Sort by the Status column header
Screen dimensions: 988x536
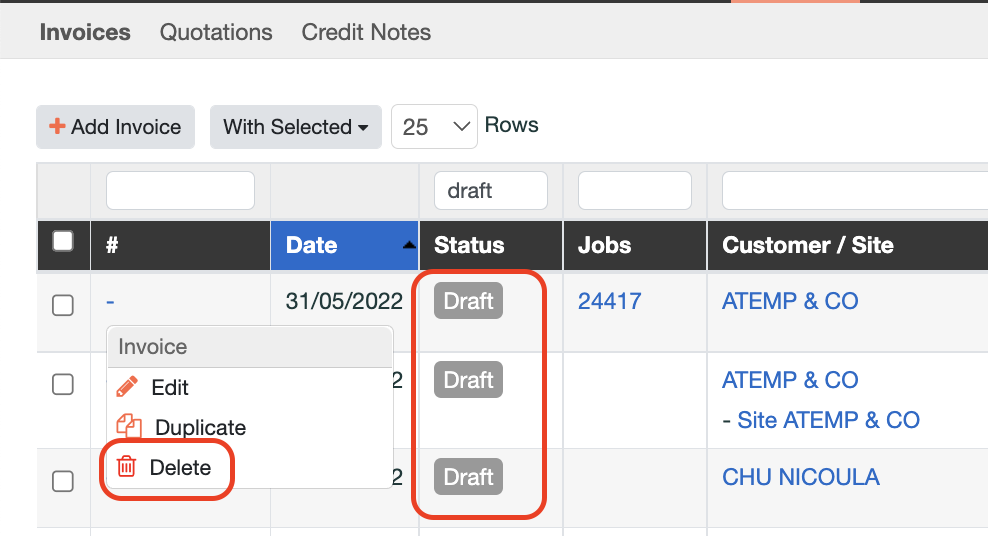pos(469,245)
